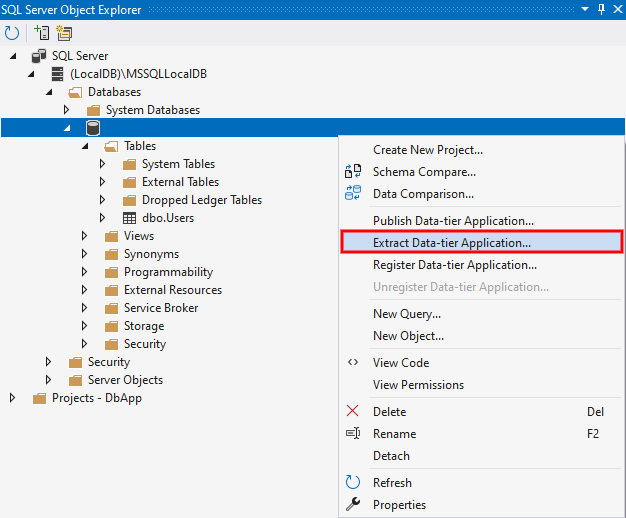Close the SQL Server Object Explorer panel

click(618, 9)
